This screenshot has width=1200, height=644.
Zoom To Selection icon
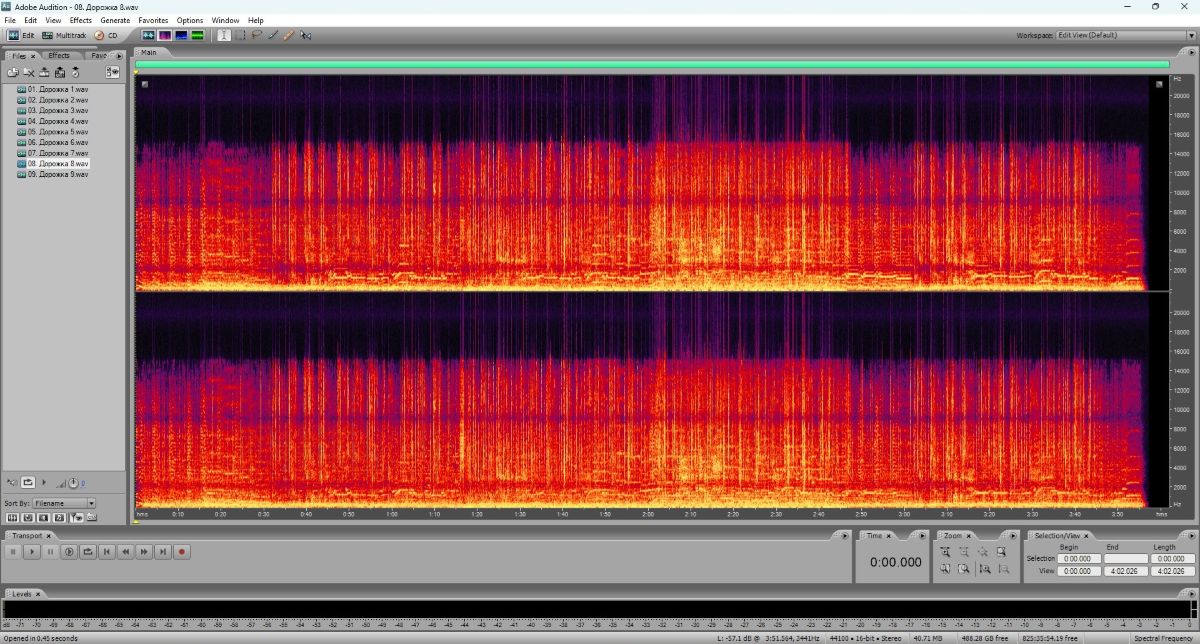click(1001, 551)
